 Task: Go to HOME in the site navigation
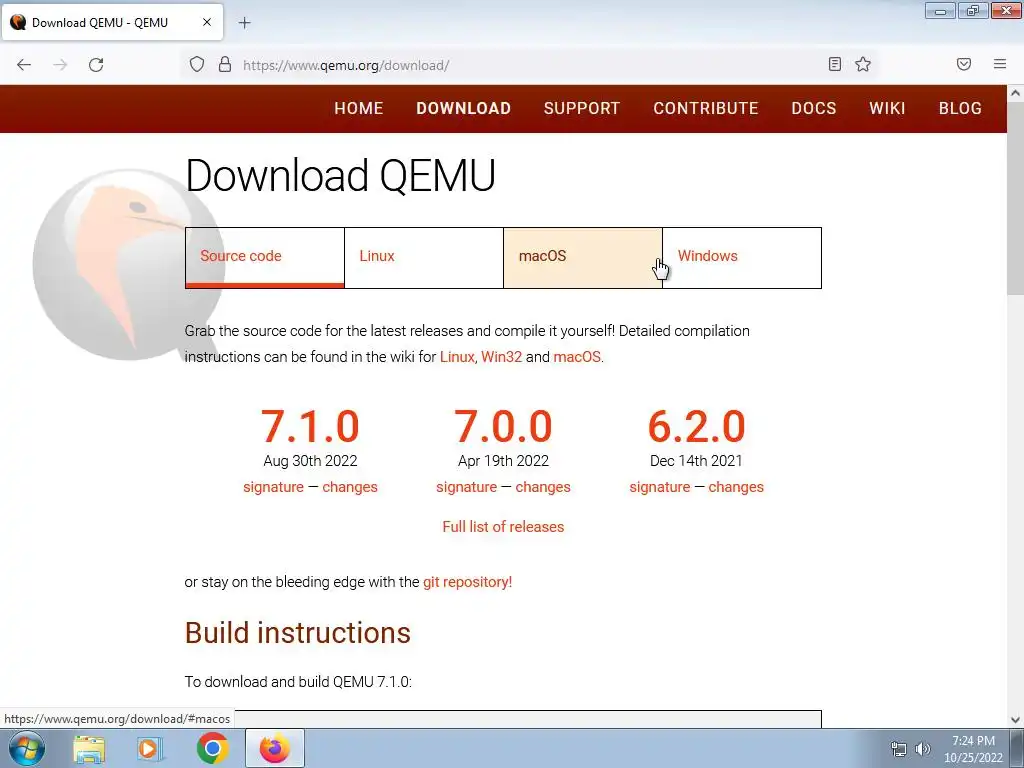pyautogui.click(x=359, y=108)
